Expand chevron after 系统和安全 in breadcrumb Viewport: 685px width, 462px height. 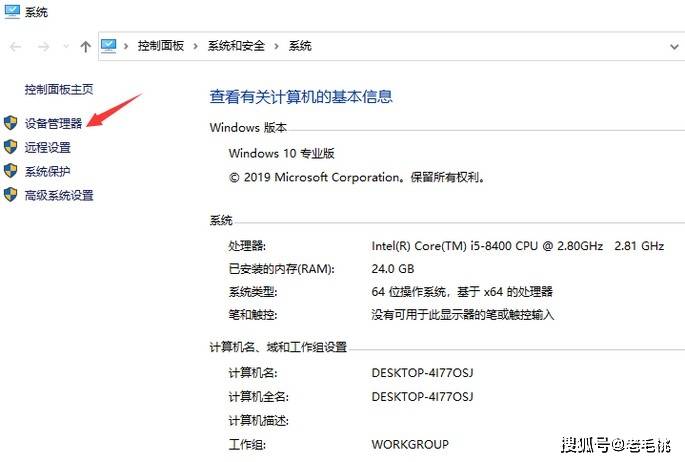click(x=276, y=46)
